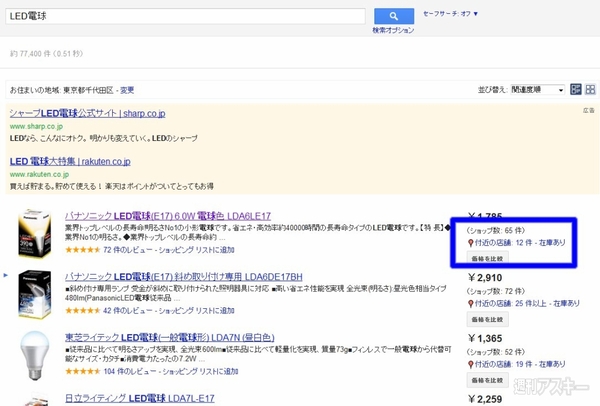Add LDA7N to shopping list

coord(200,371)
